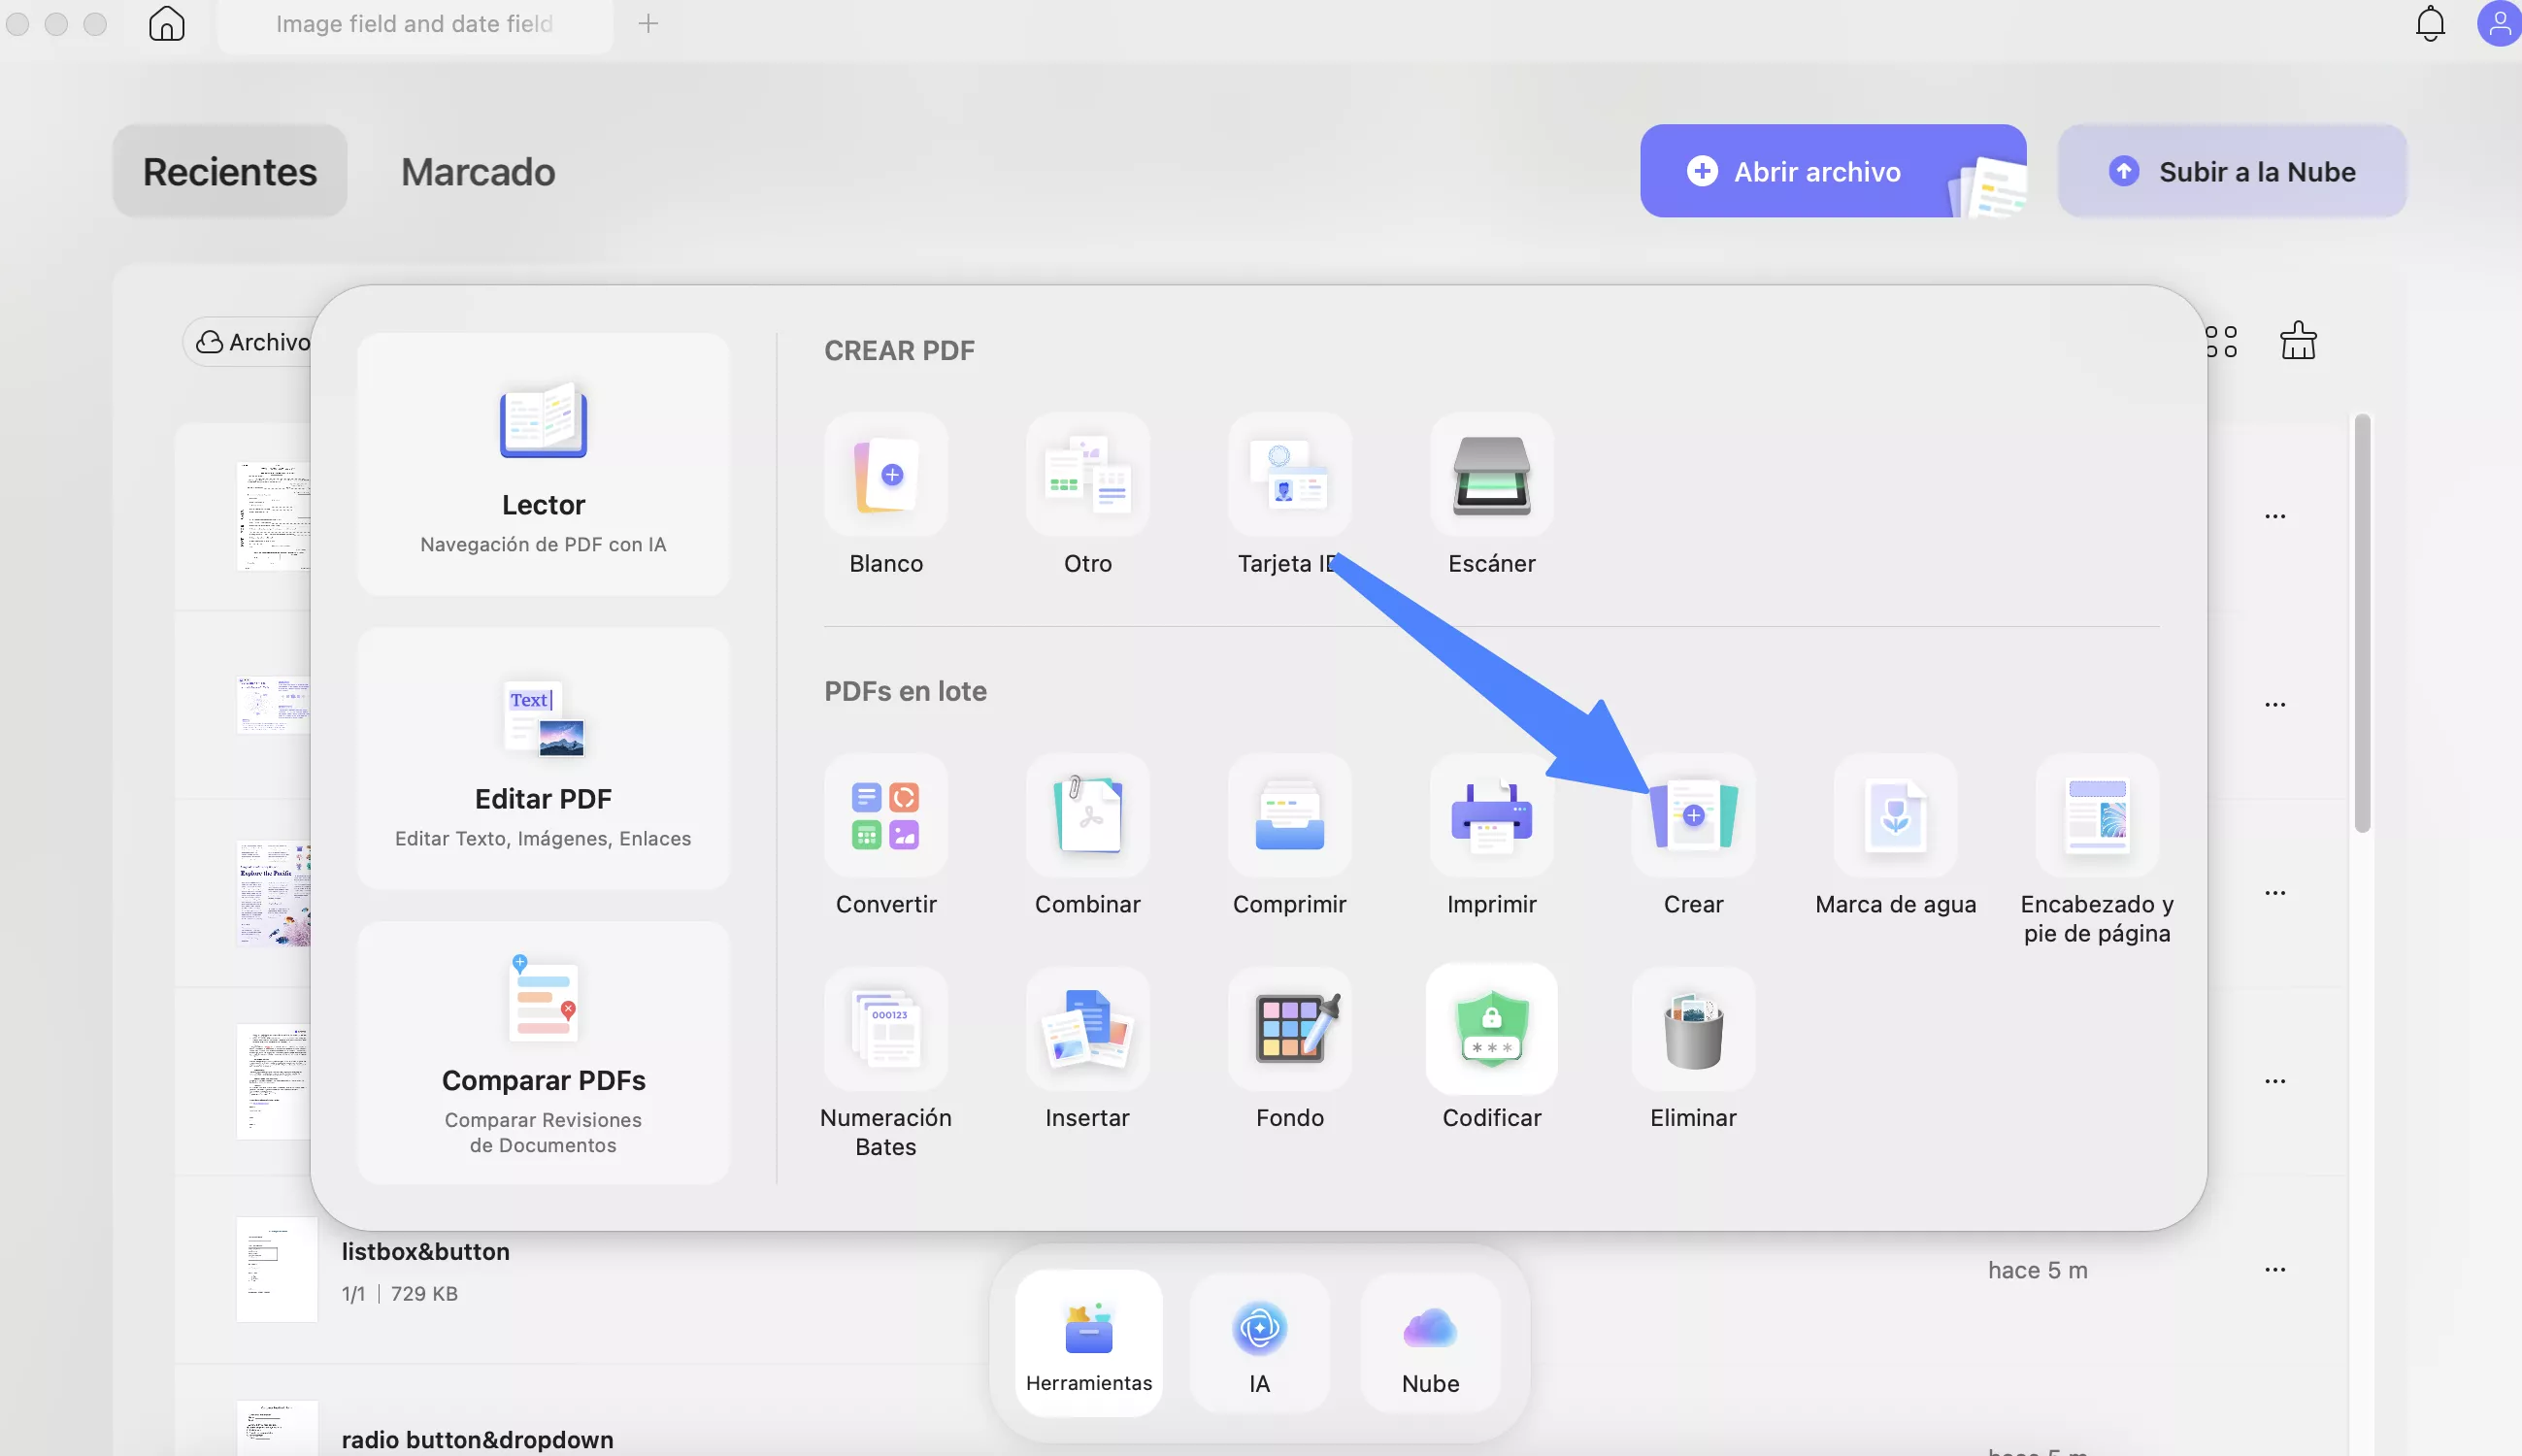Select the Codificar shield icon
Screen dimensions: 2522x1456
1491,1030
